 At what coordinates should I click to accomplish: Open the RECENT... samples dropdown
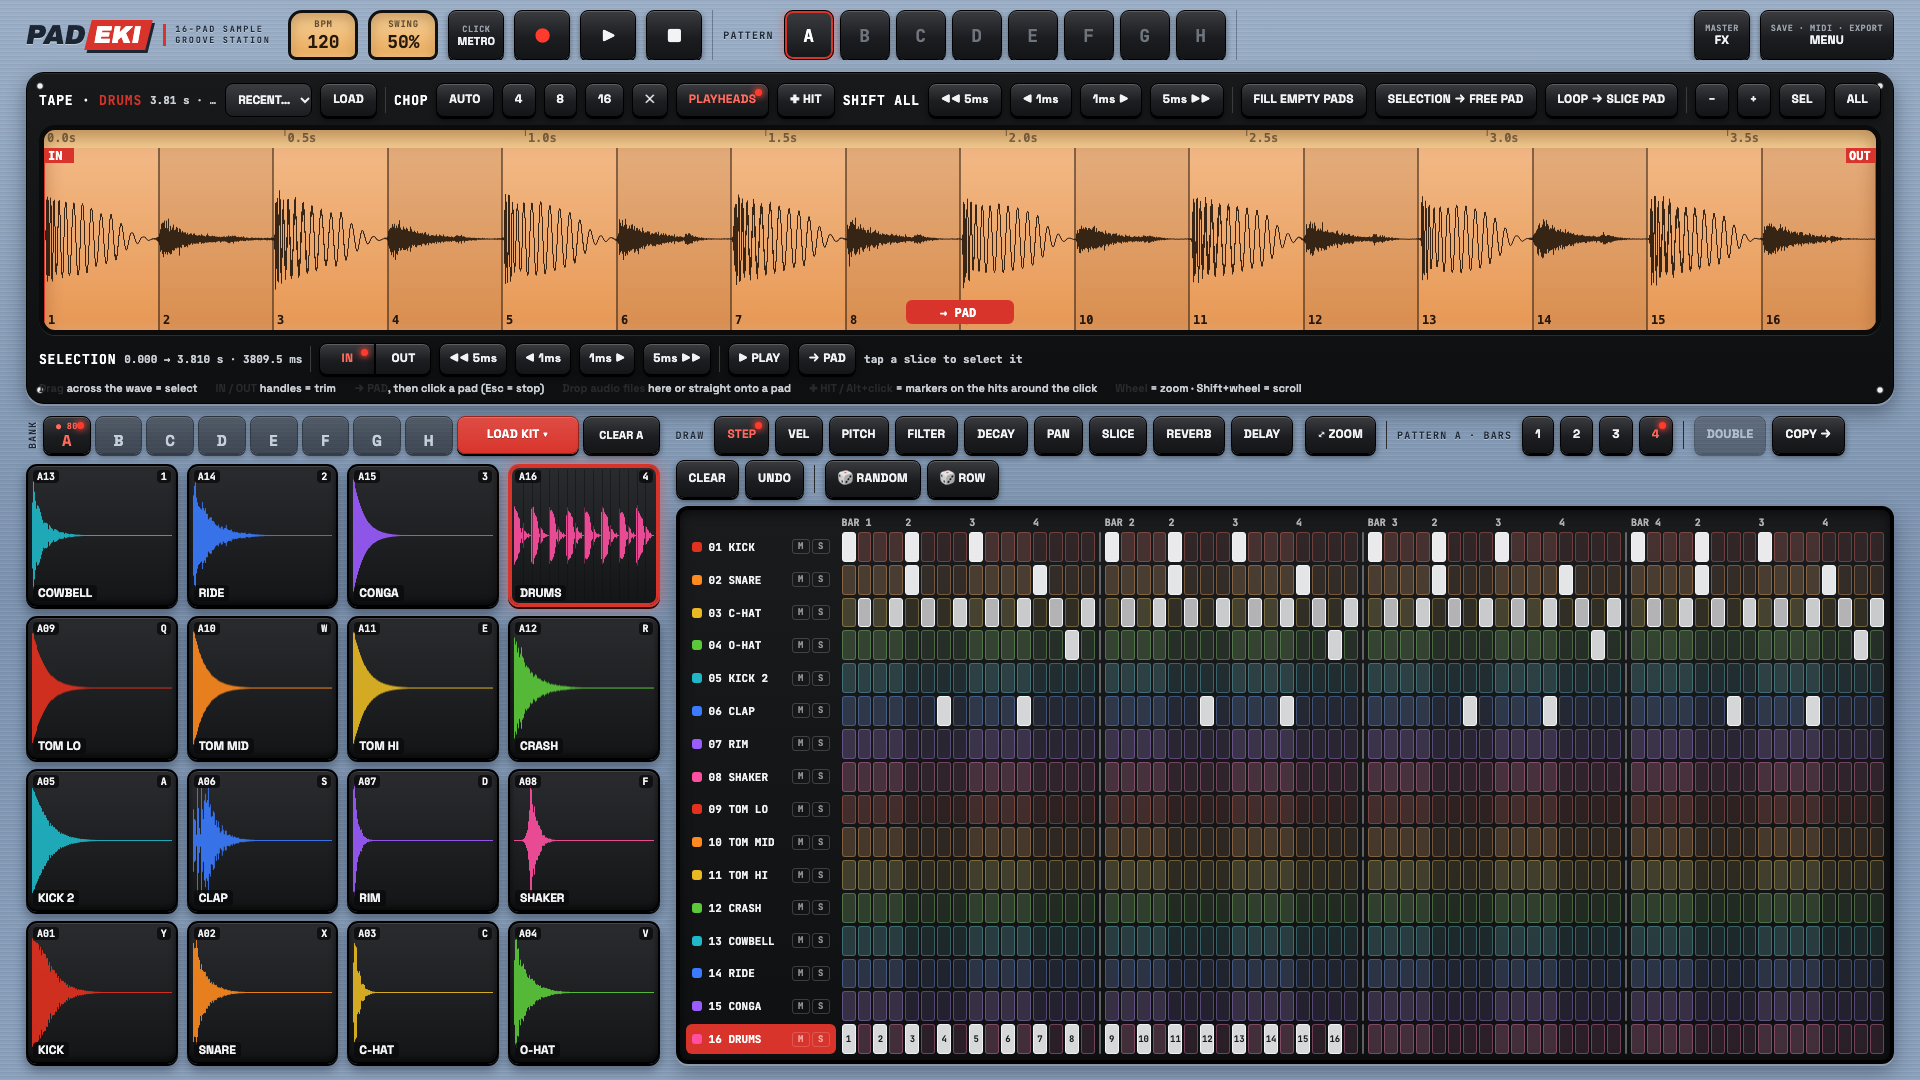click(x=269, y=100)
